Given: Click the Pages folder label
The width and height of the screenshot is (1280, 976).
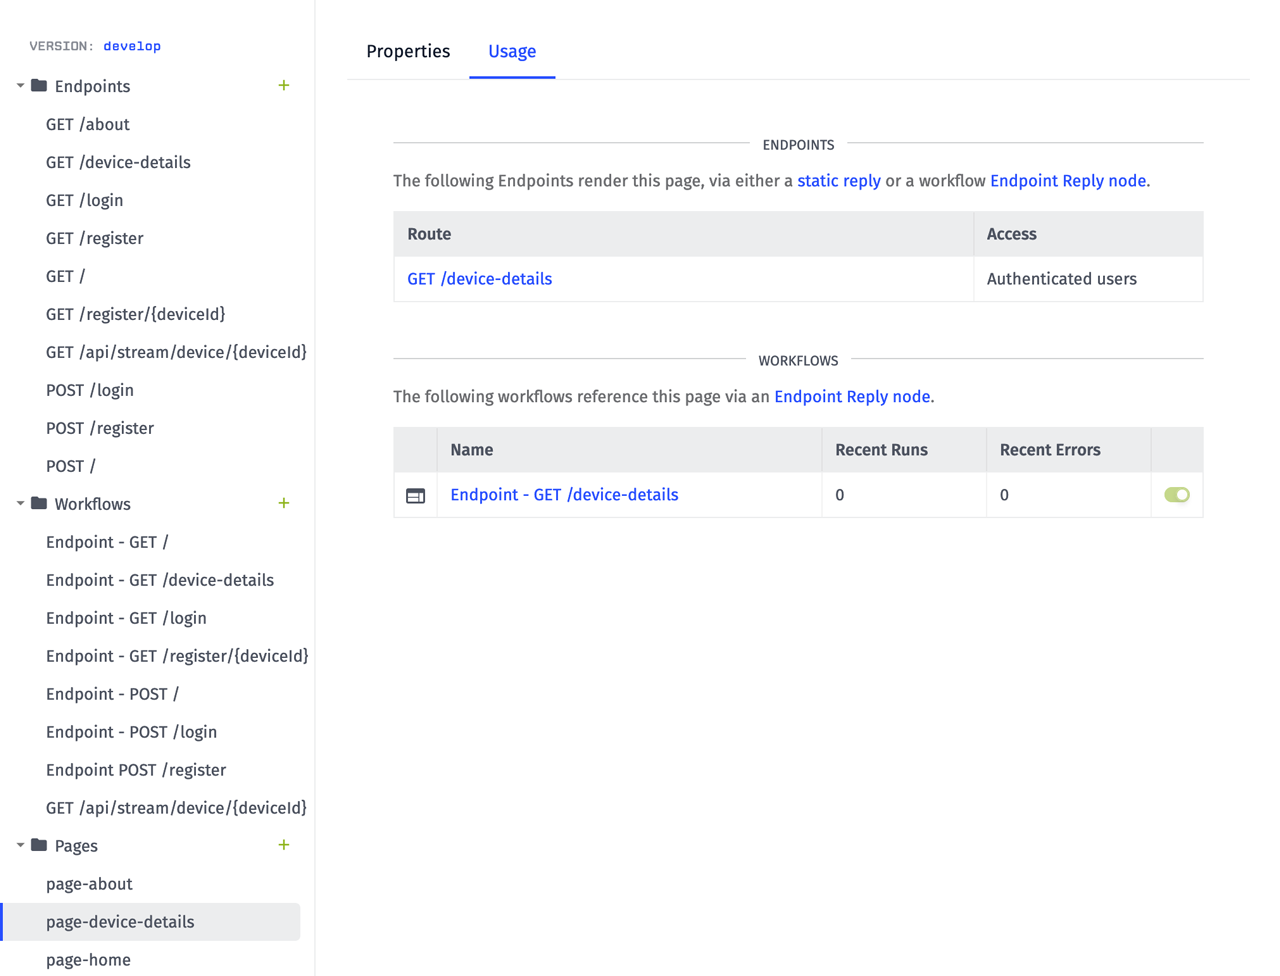Looking at the screenshot, I should click(x=76, y=847).
